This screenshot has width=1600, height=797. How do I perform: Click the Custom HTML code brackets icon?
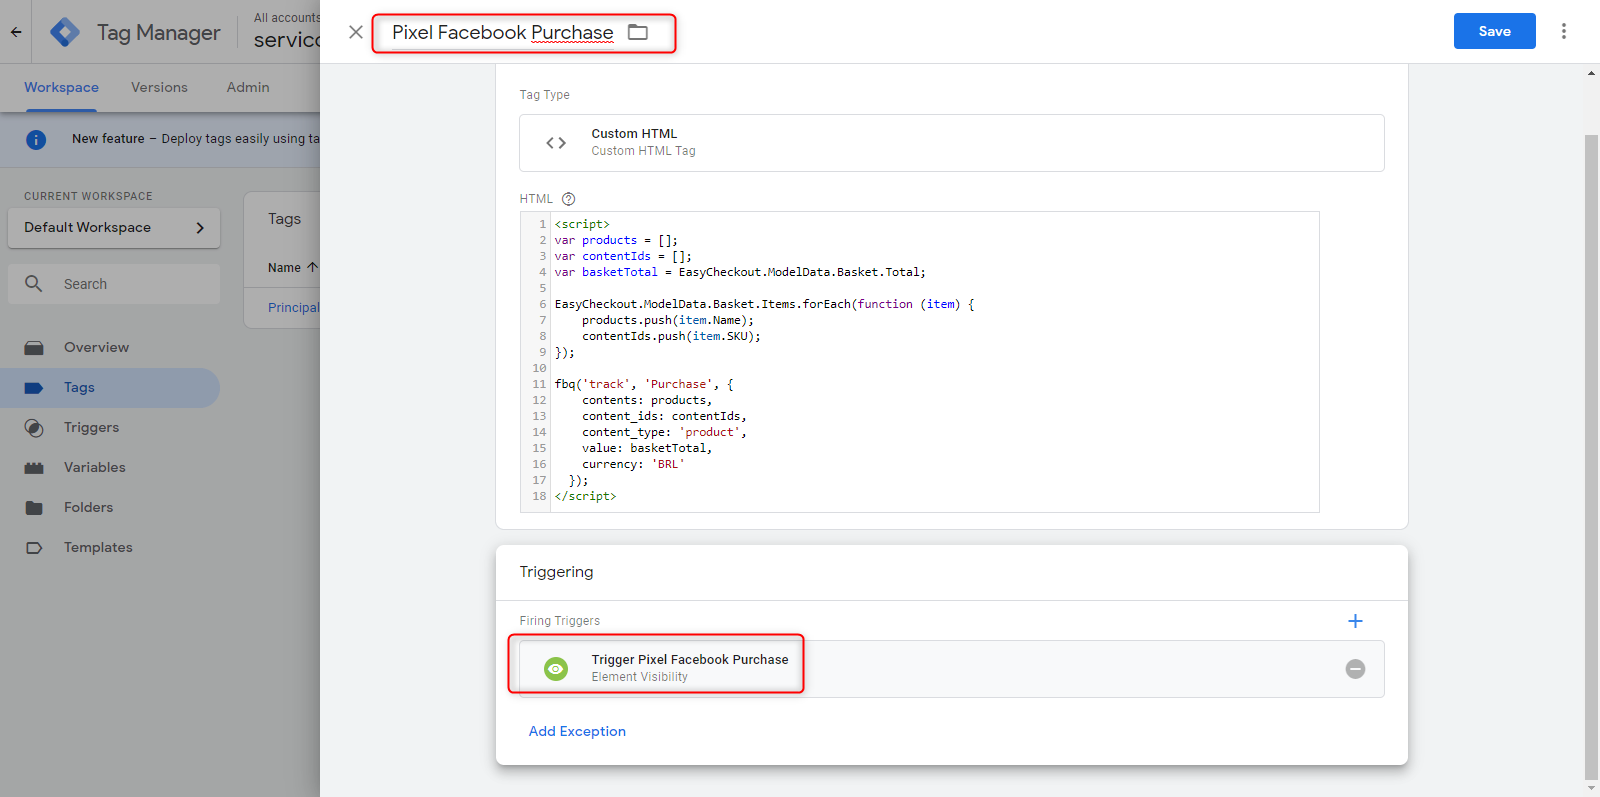(x=556, y=143)
